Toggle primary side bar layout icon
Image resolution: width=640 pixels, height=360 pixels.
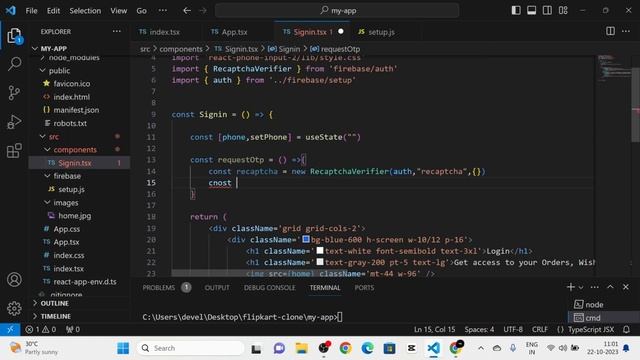(516, 11)
